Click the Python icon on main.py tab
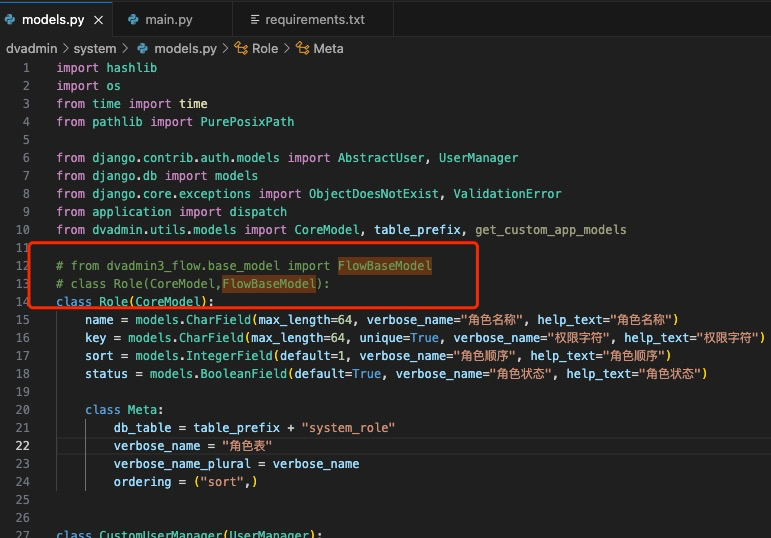 pyautogui.click(x=133, y=20)
